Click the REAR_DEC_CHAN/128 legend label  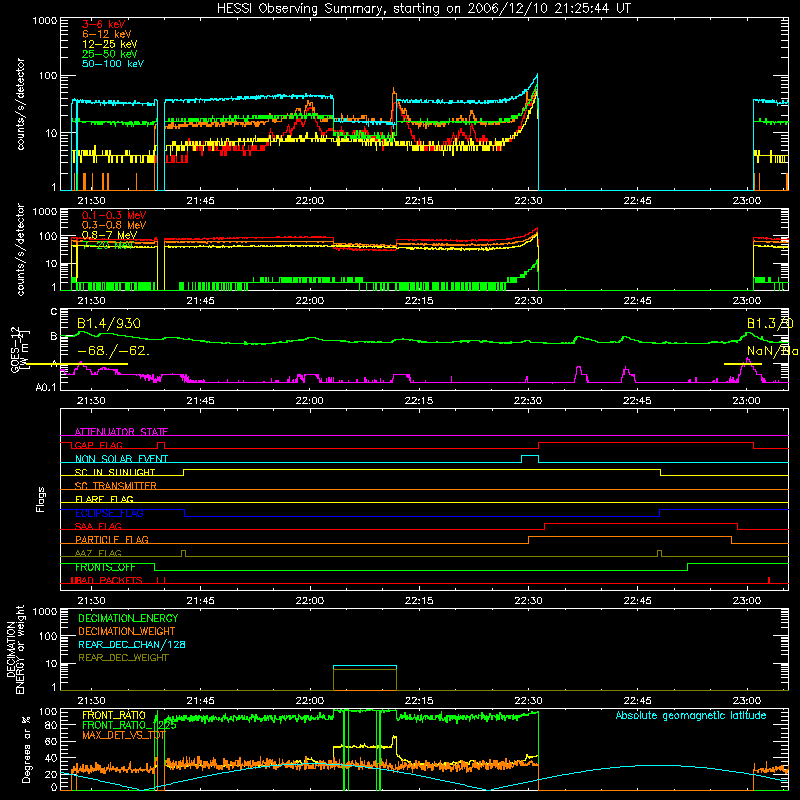[132, 645]
